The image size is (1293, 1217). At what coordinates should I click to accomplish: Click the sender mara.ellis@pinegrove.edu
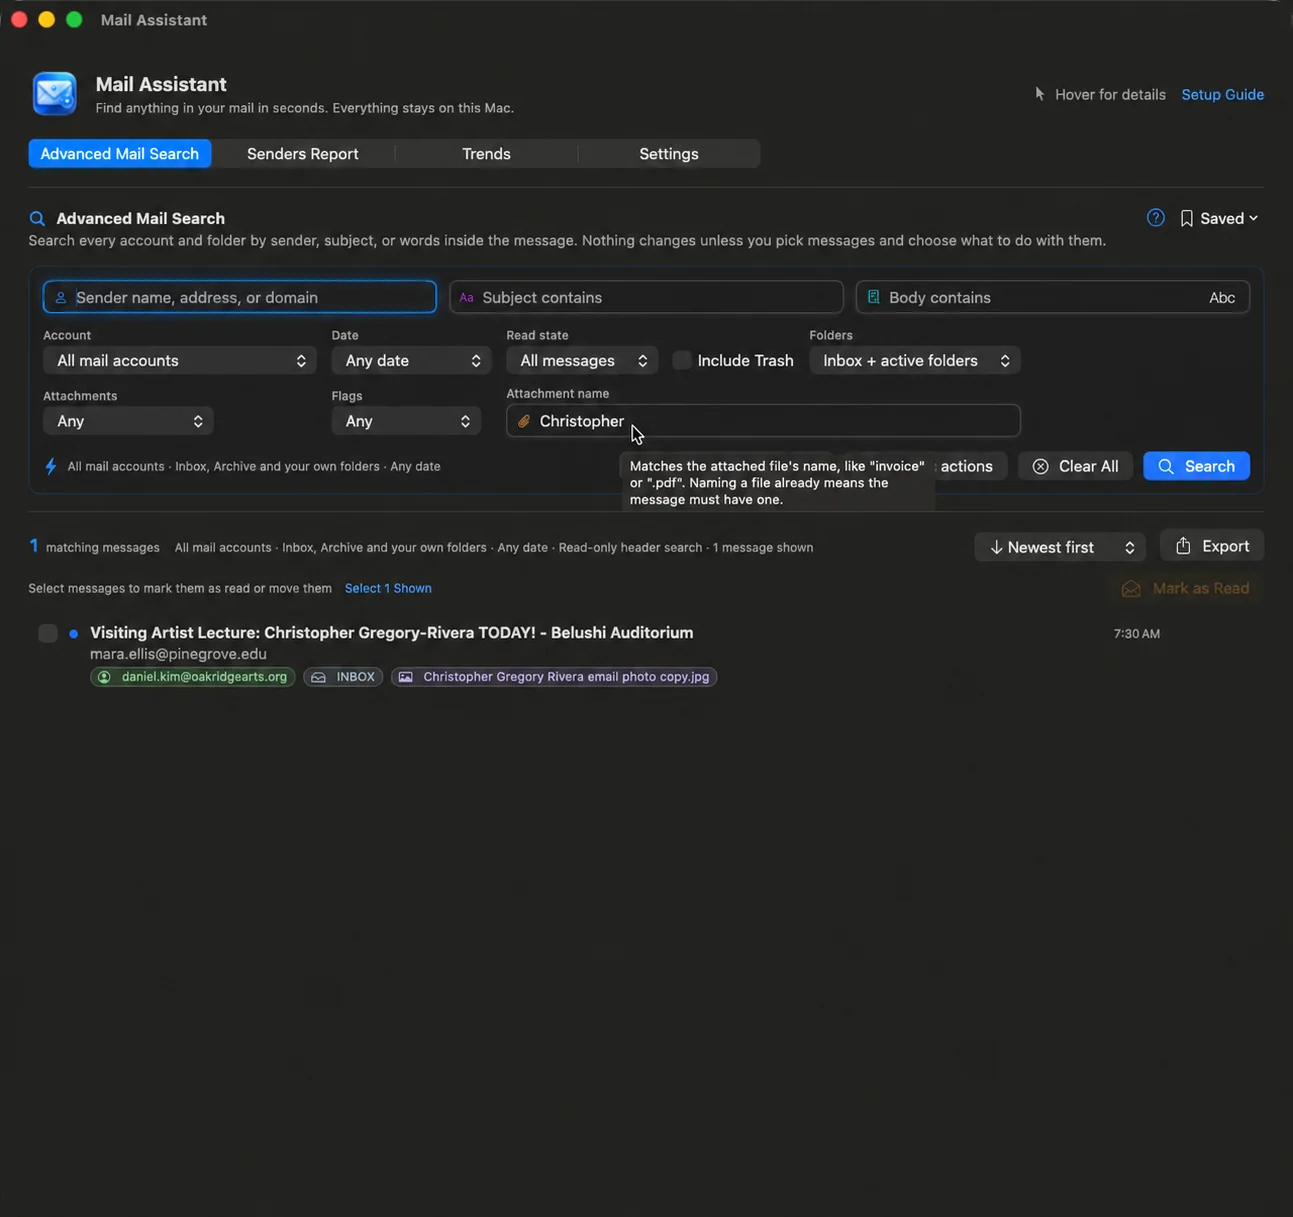(x=178, y=654)
